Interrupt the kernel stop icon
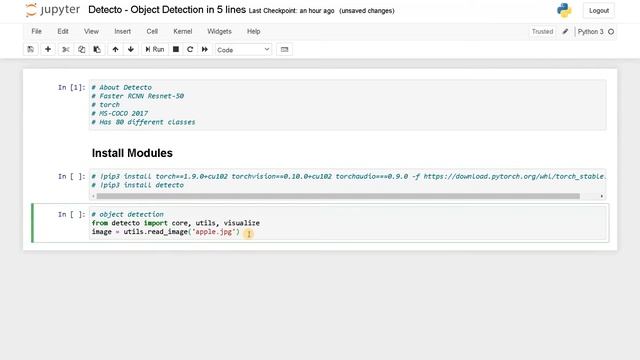Image resolution: width=640 pixels, height=360 pixels. pyautogui.click(x=176, y=49)
